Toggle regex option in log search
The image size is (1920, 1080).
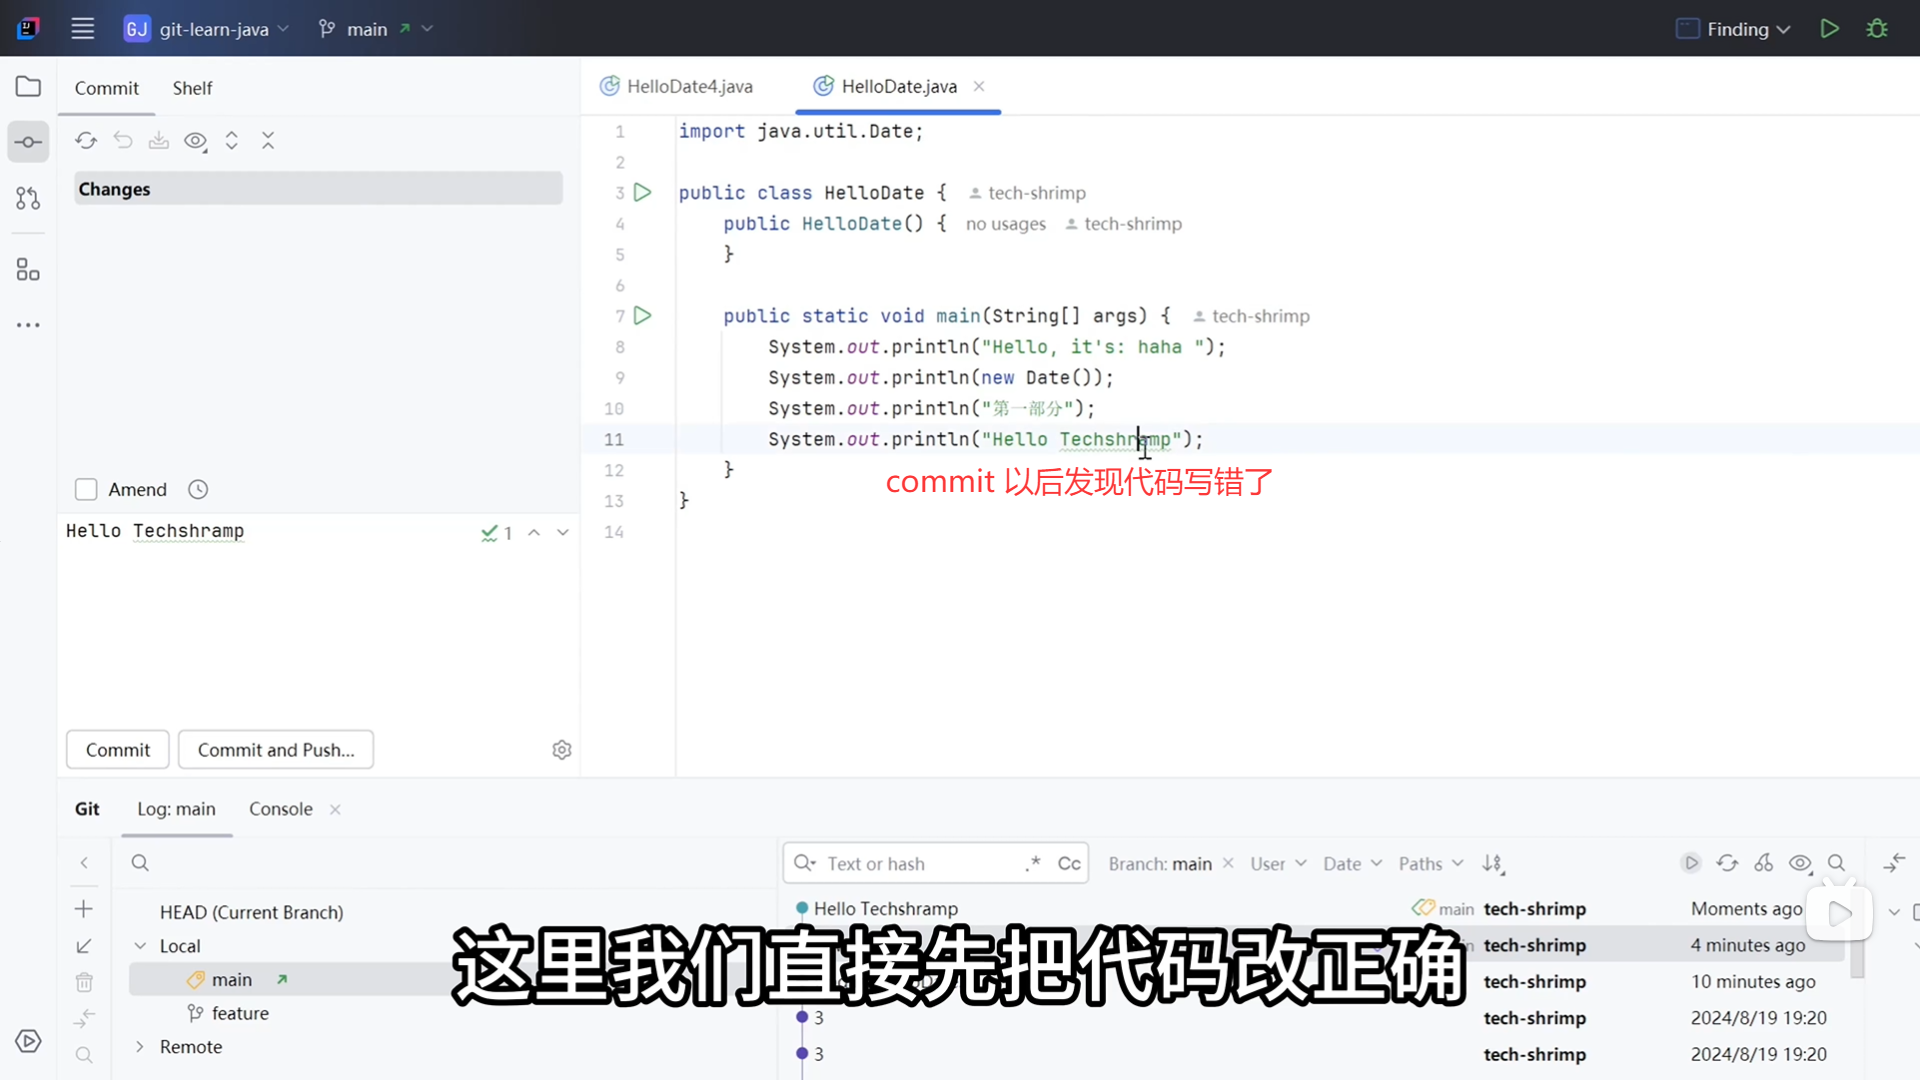1033,864
